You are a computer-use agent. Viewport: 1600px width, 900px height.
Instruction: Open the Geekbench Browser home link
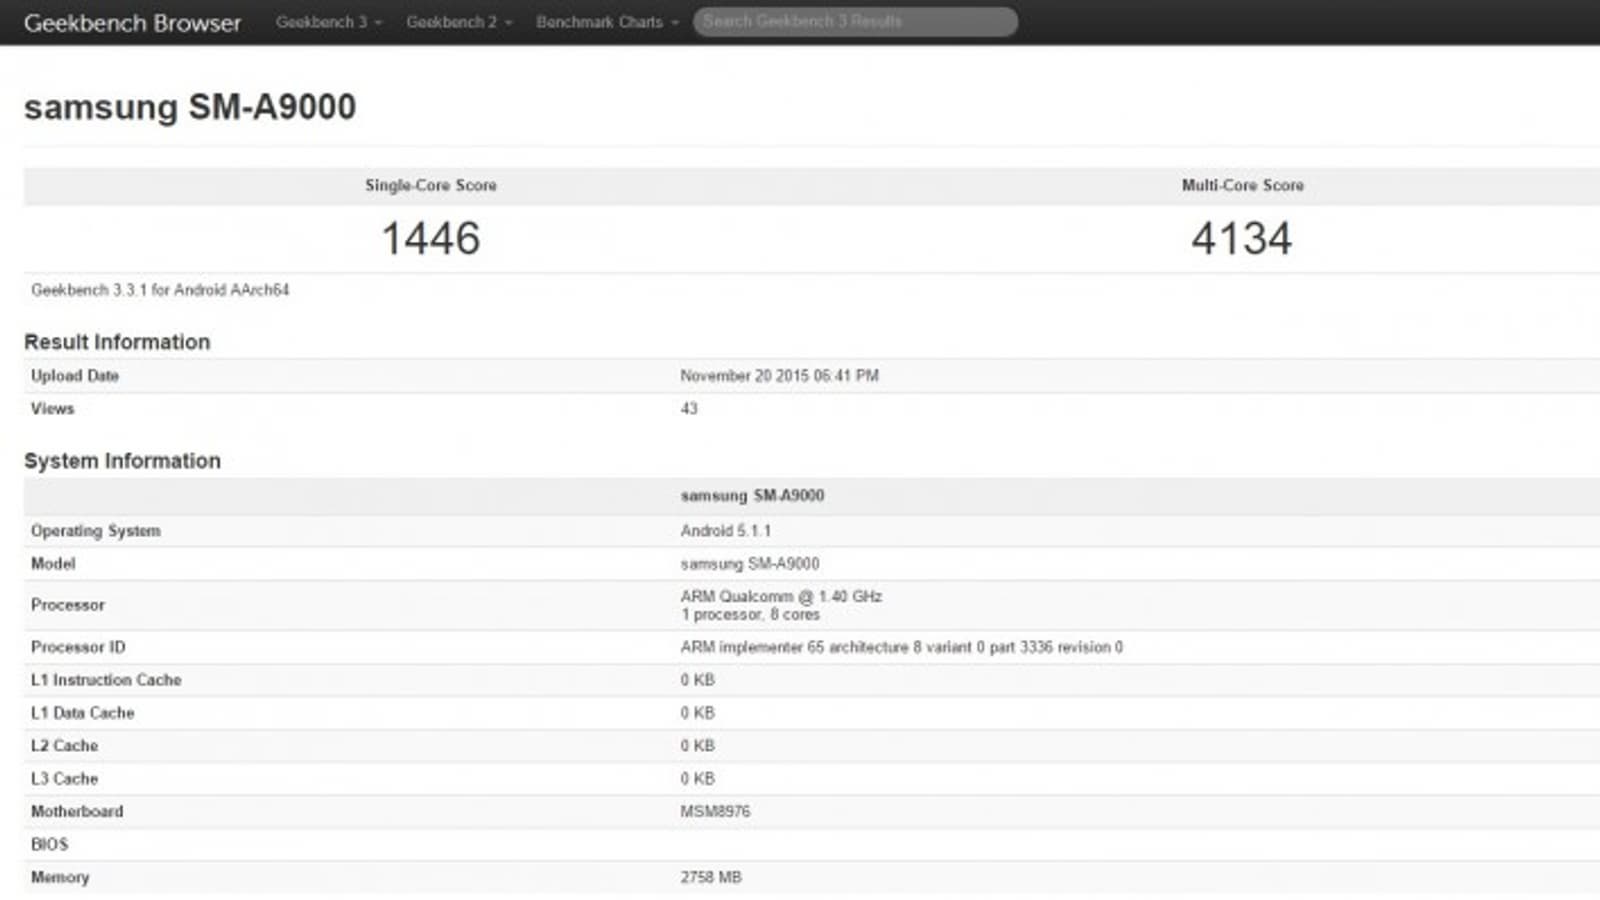(132, 23)
